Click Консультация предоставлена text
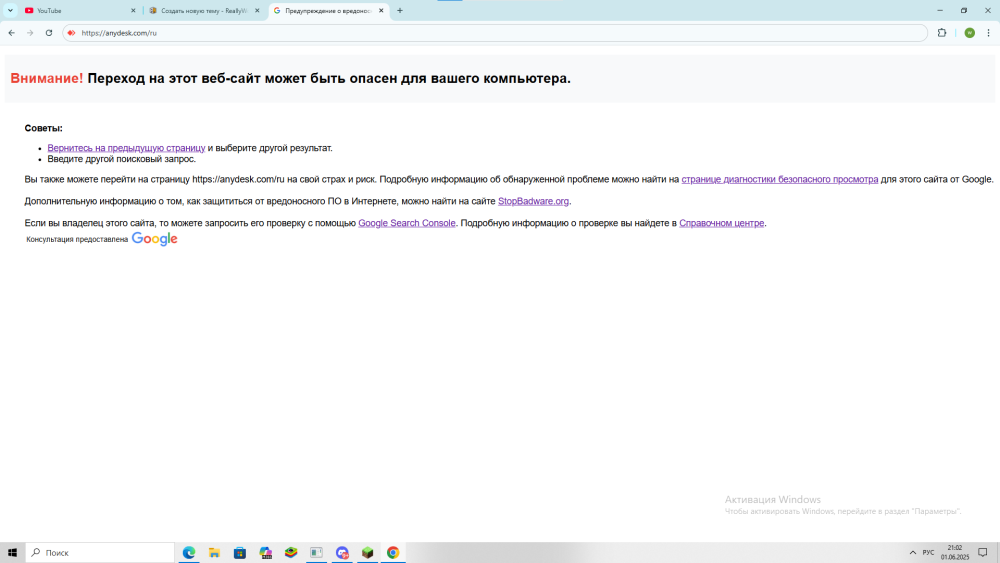Viewport: 1000px width, 563px height. coord(77,240)
